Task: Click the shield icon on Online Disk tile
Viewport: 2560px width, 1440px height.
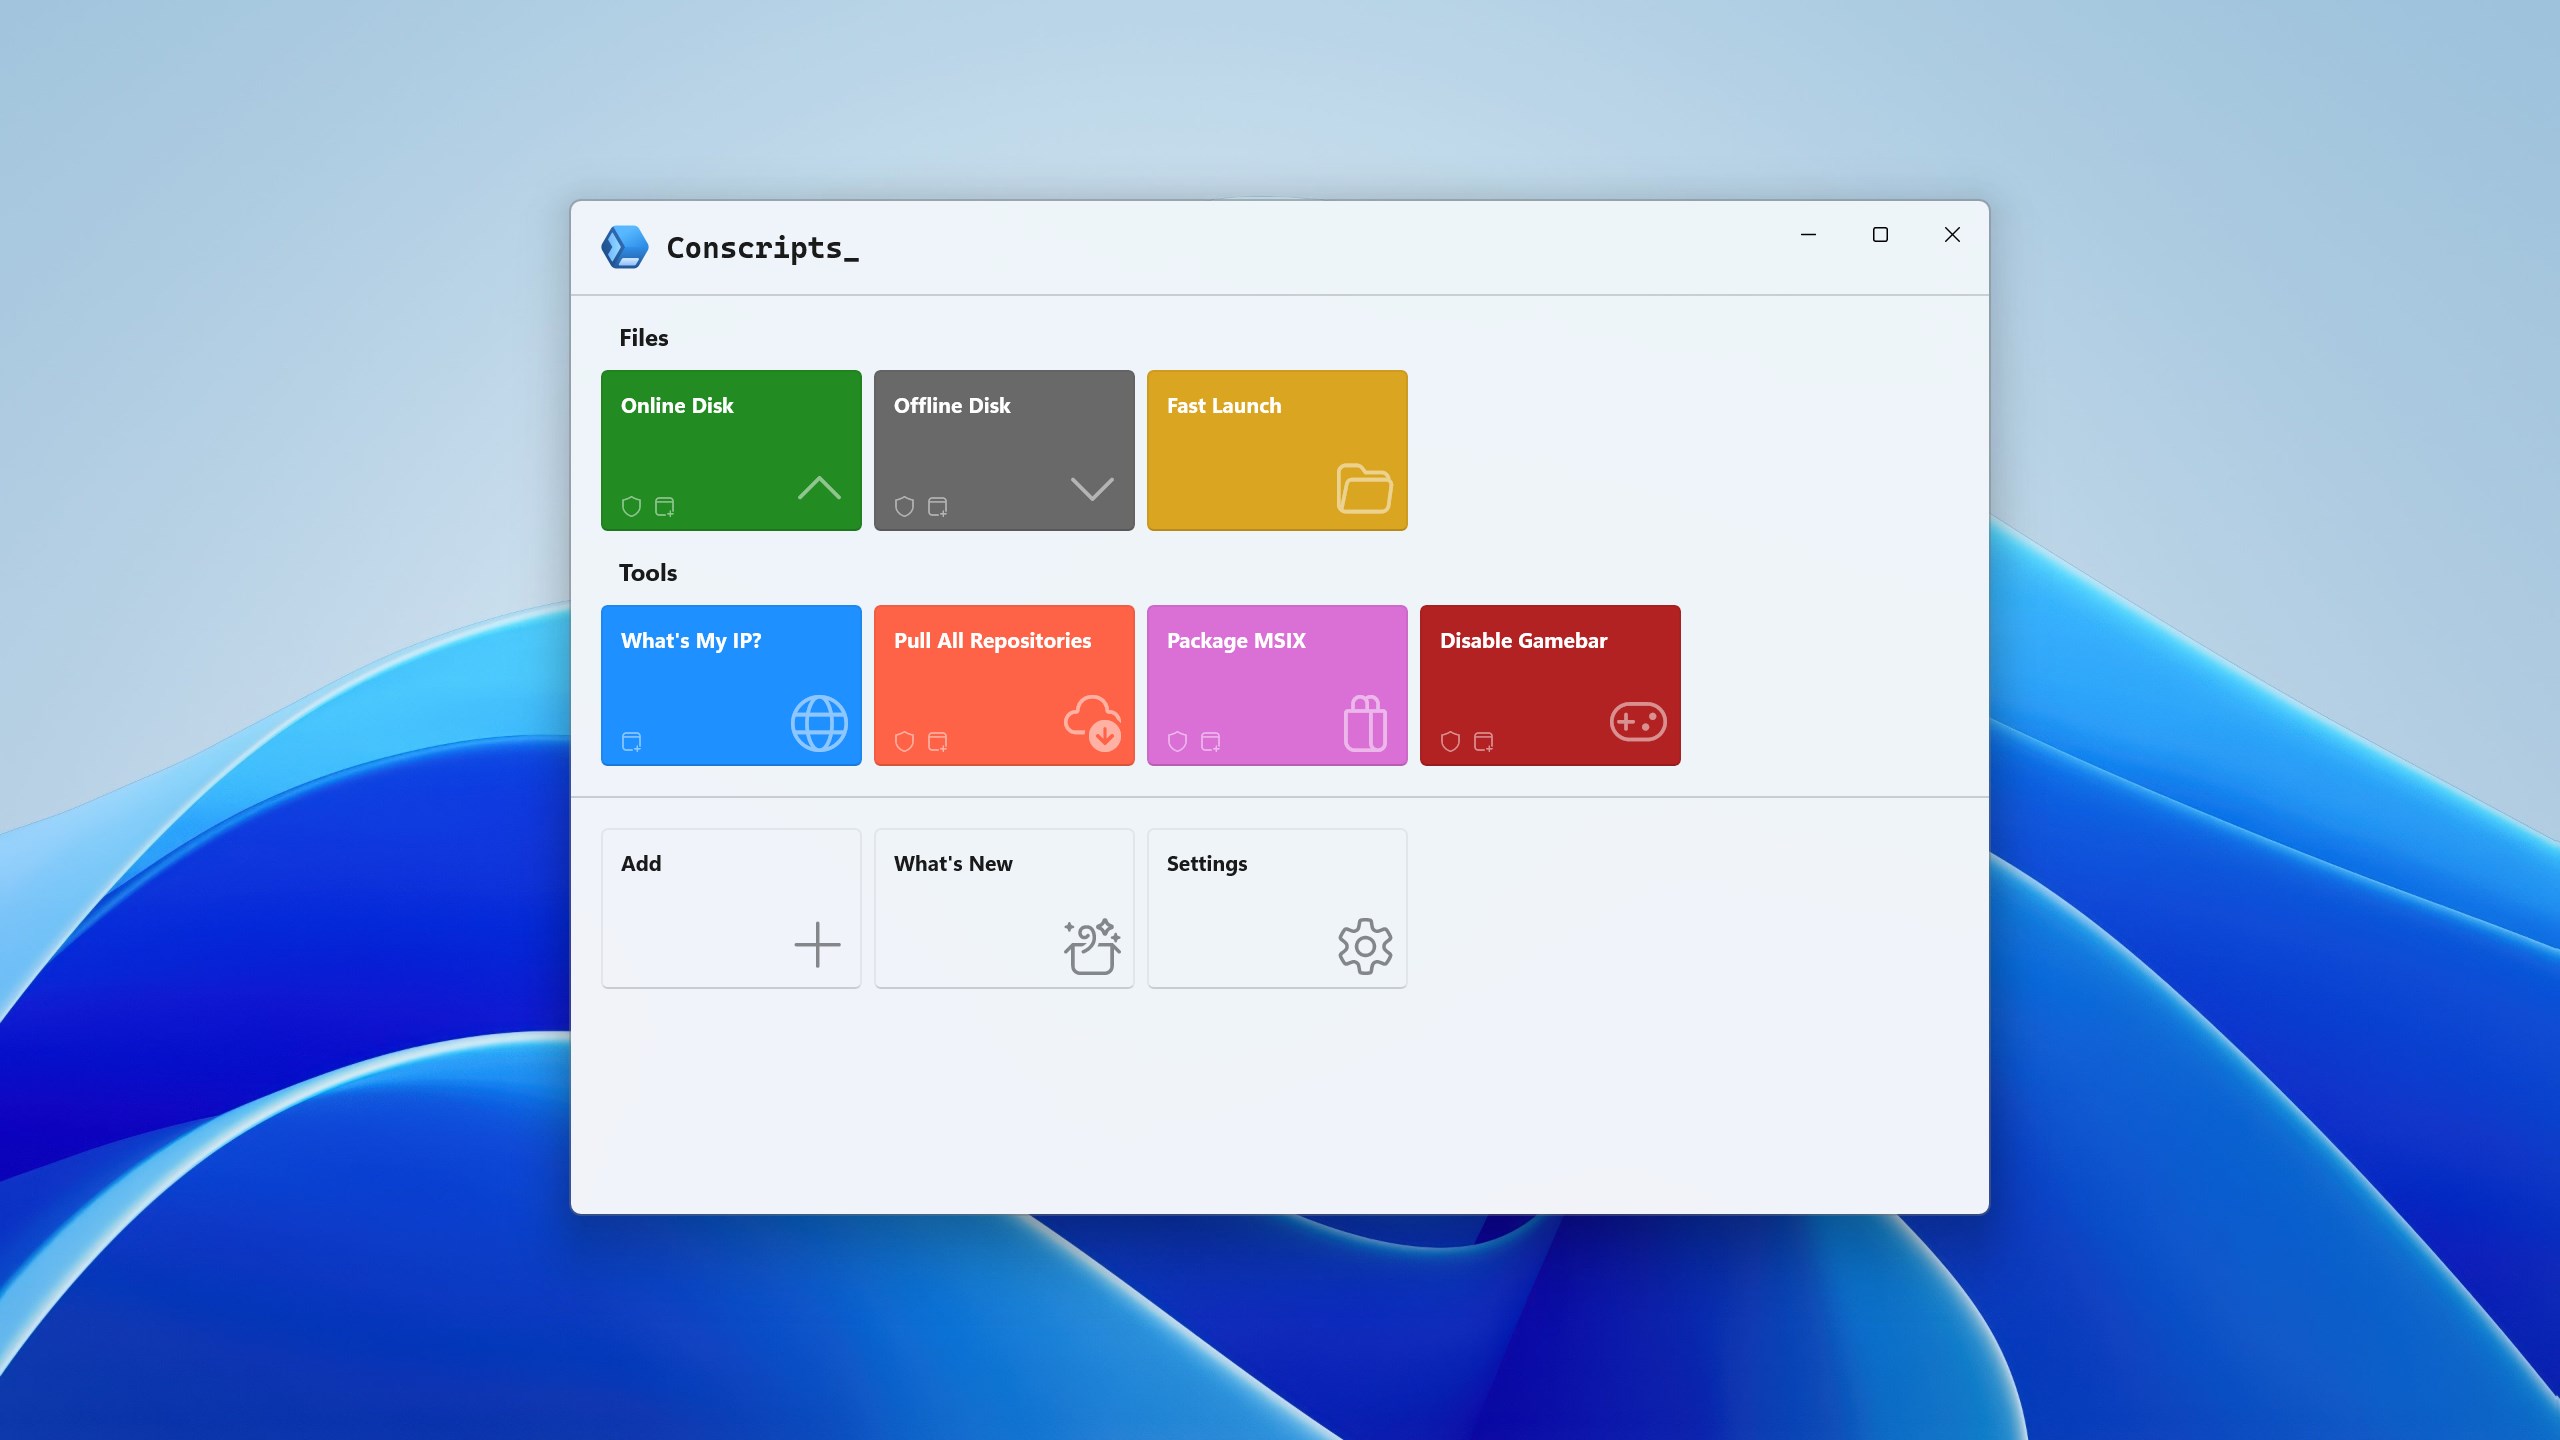Action: [631, 506]
